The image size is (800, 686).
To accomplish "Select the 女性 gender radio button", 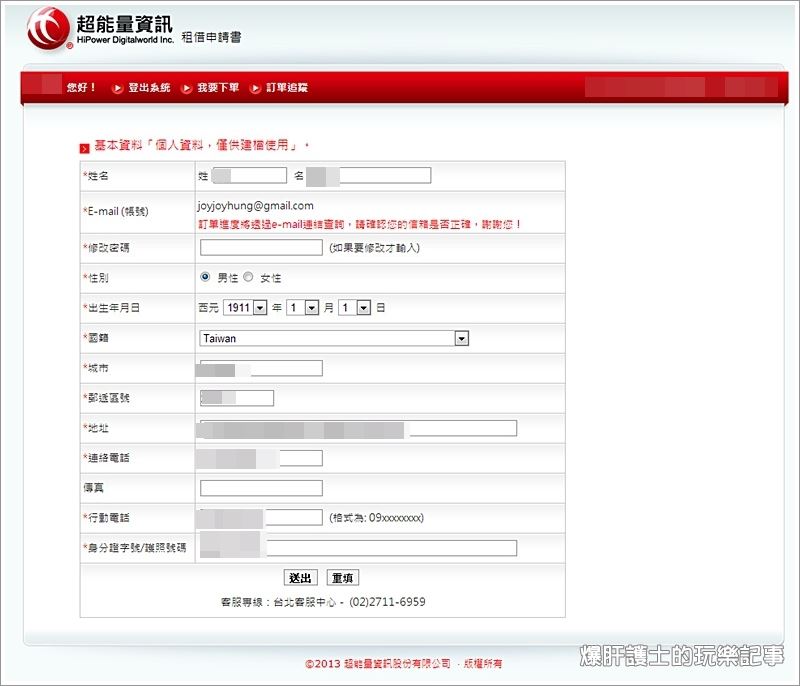I will pyautogui.click(x=248, y=278).
